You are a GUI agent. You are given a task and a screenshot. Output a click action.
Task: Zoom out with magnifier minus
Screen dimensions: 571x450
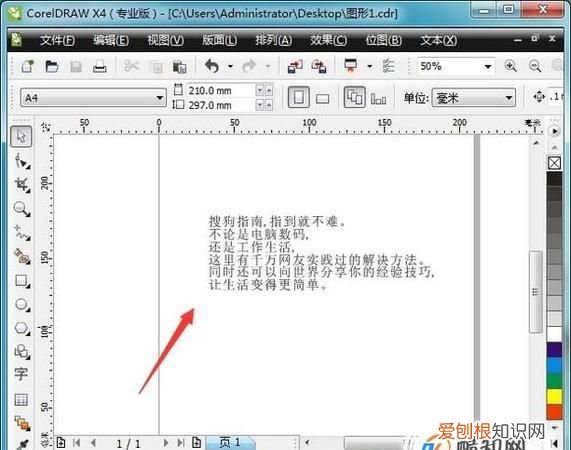(x=535, y=66)
